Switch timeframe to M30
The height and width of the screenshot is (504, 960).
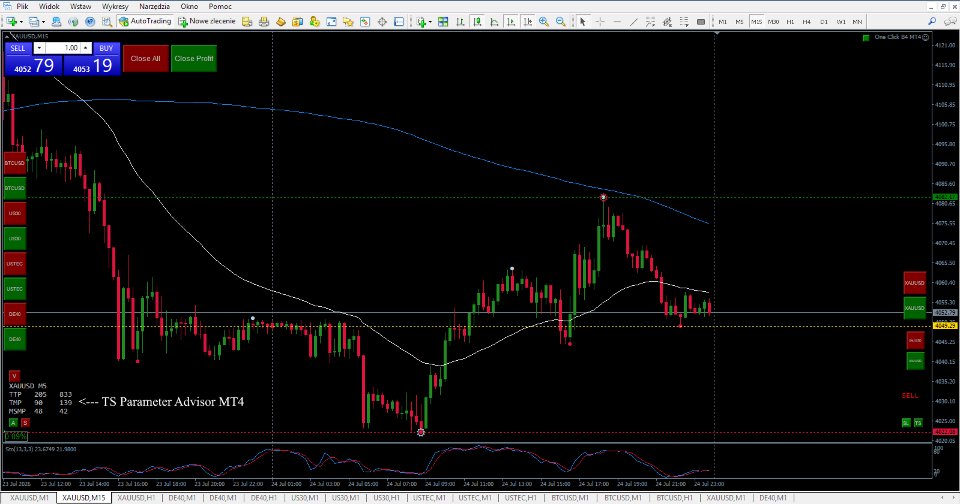[773, 21]
